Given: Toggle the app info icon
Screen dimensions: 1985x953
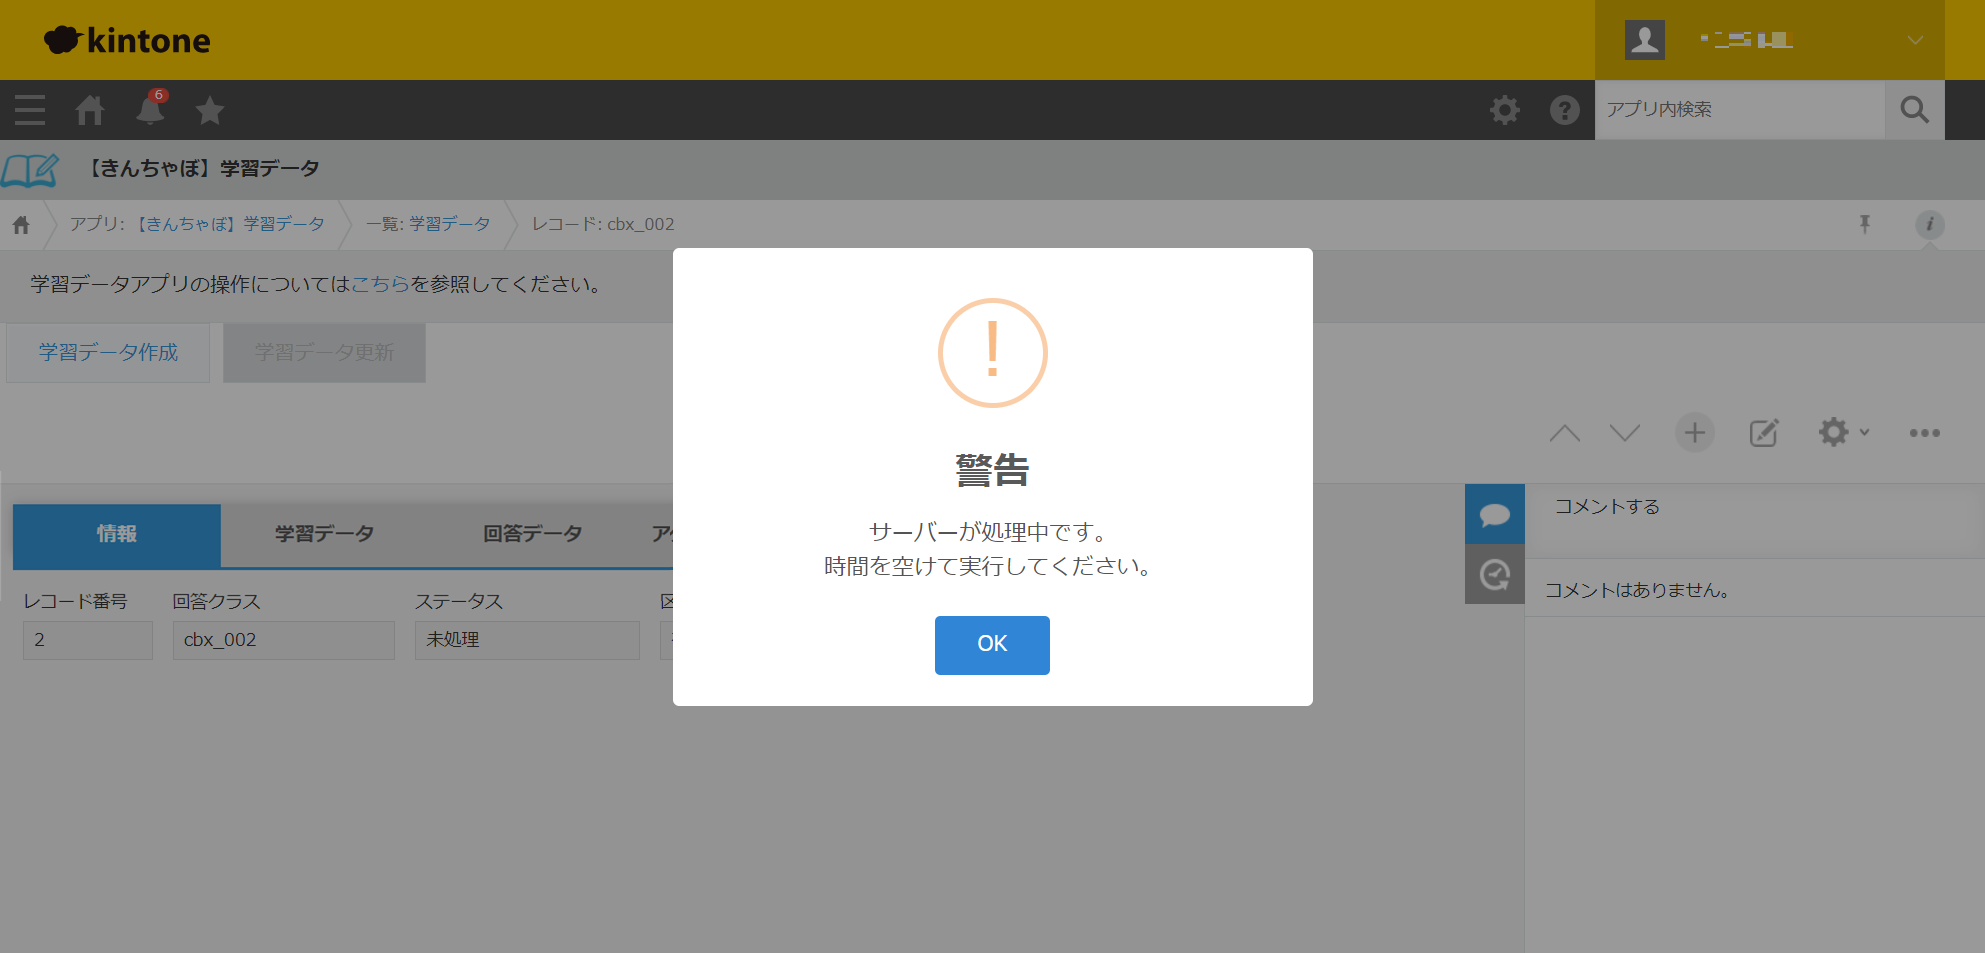Looking at the screenshot, I should click(x=1929, y=224).
